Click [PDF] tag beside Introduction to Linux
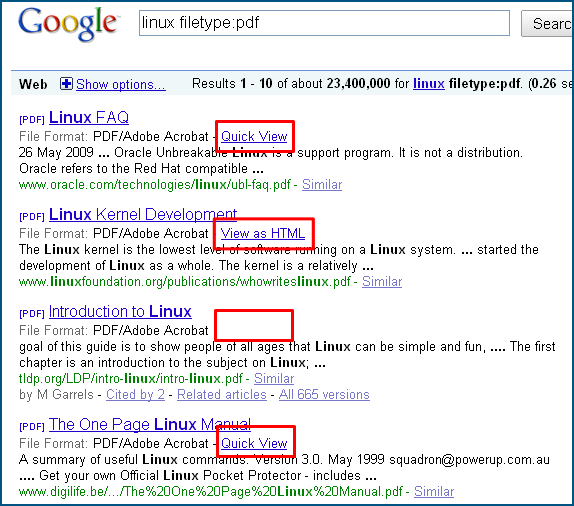The height and width of the screenshot is (506, 574). [x=32, y=314]
